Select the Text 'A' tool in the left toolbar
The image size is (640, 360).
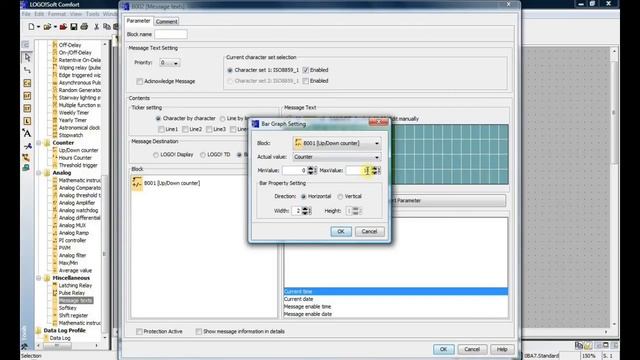point(27,133)
